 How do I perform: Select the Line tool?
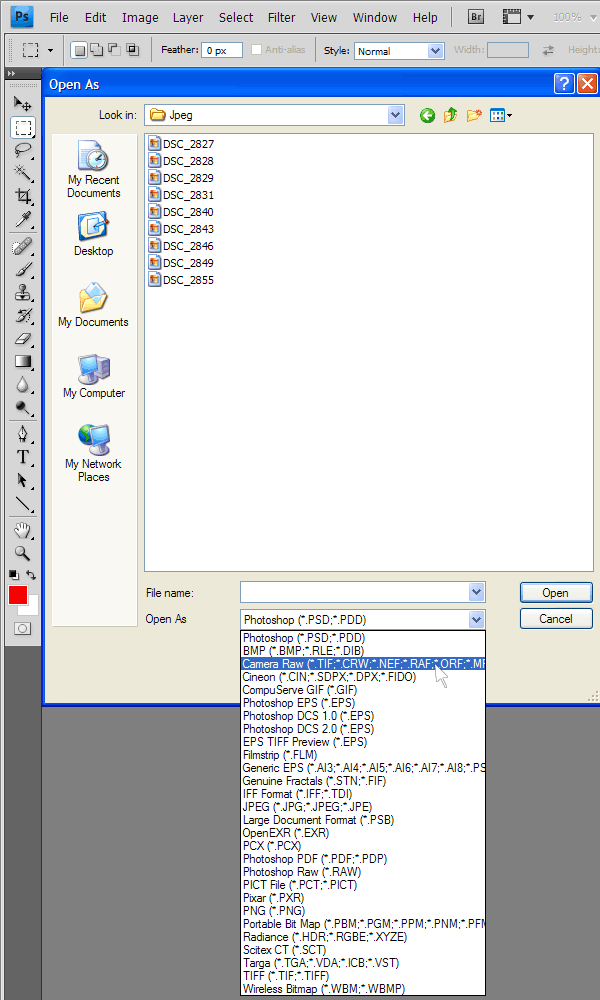[23, 503]
